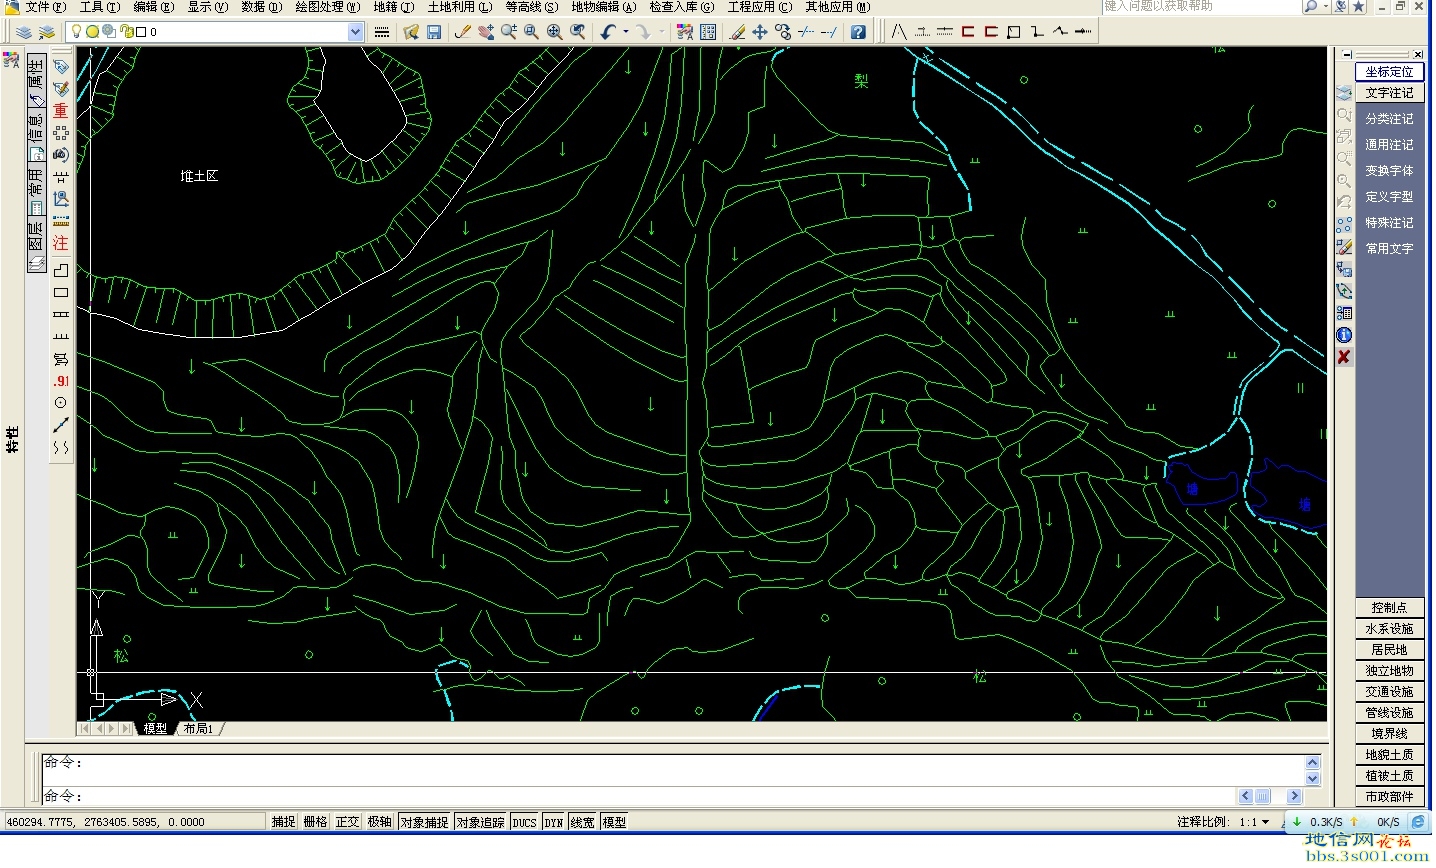The image size is (1436, 868).
Task: Select the realtime zoom magnifier
Action: coord(509,32)
